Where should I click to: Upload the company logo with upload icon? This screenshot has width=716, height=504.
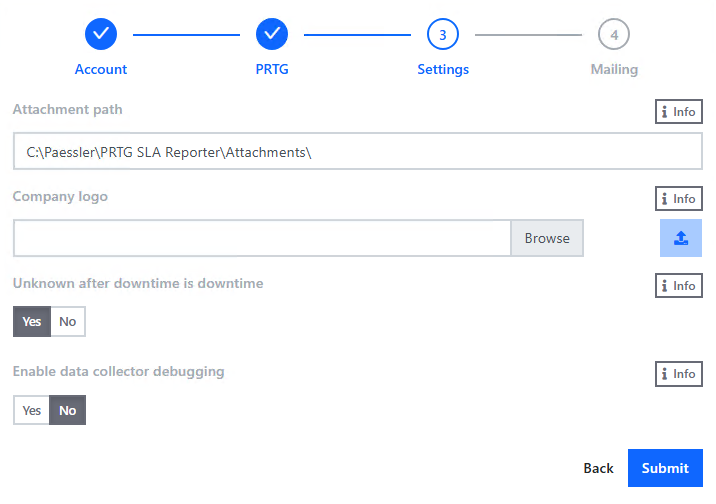[x=680, y=238]
